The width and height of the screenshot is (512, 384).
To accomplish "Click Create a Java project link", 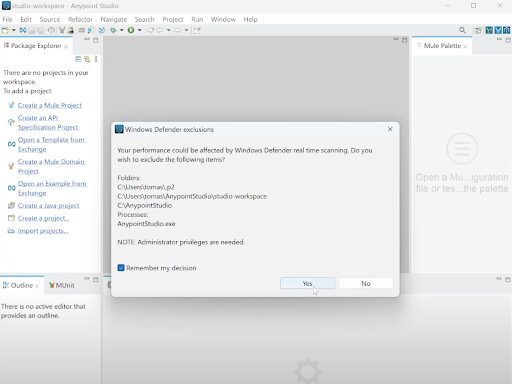I will pos(48,206).
